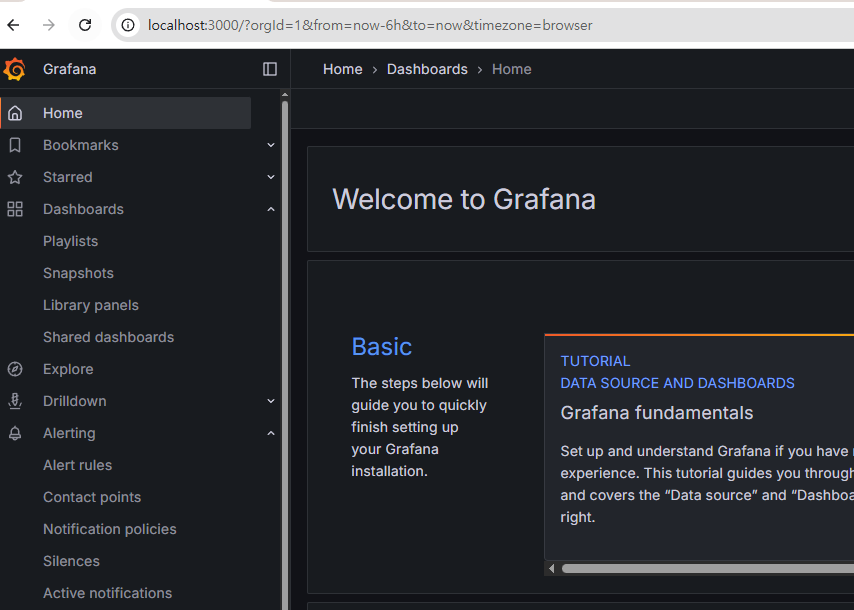The height and width of the screenshot is (610, 854).
Task: Open the Grafana fundamentals tutorial card
Action: click(699, 447)
